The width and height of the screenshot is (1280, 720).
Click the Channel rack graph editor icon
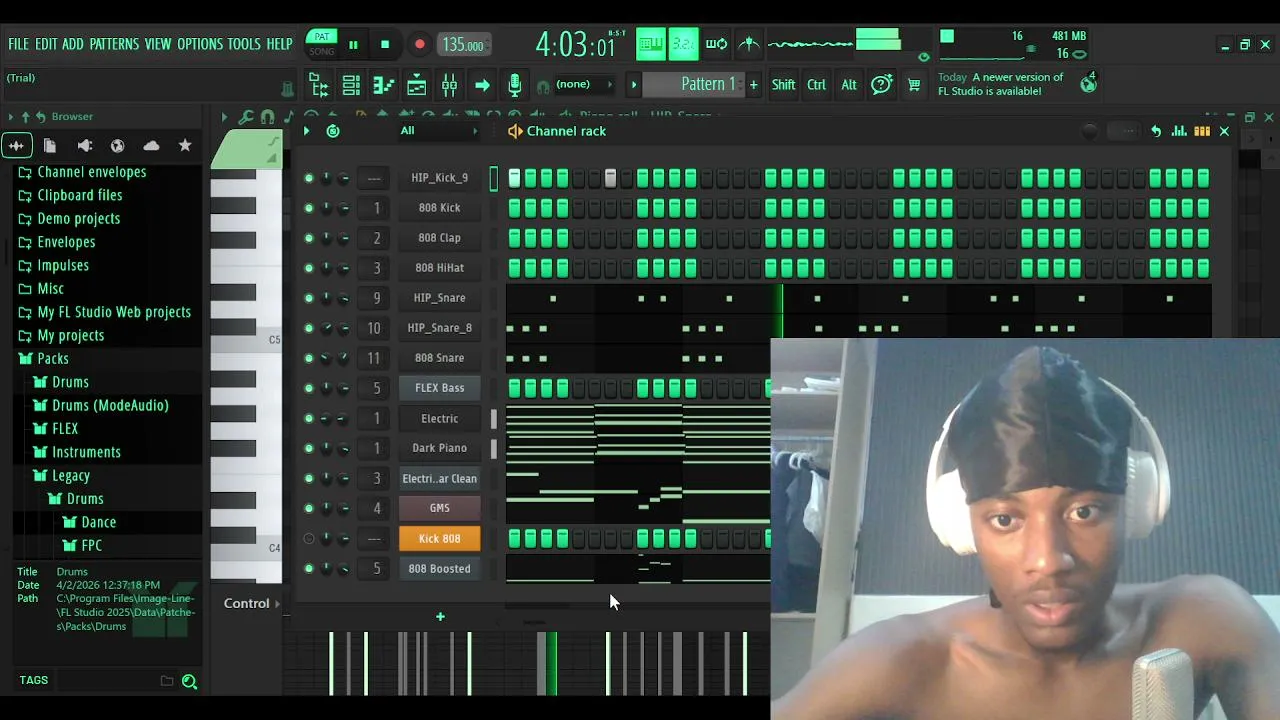[1179, 131]
